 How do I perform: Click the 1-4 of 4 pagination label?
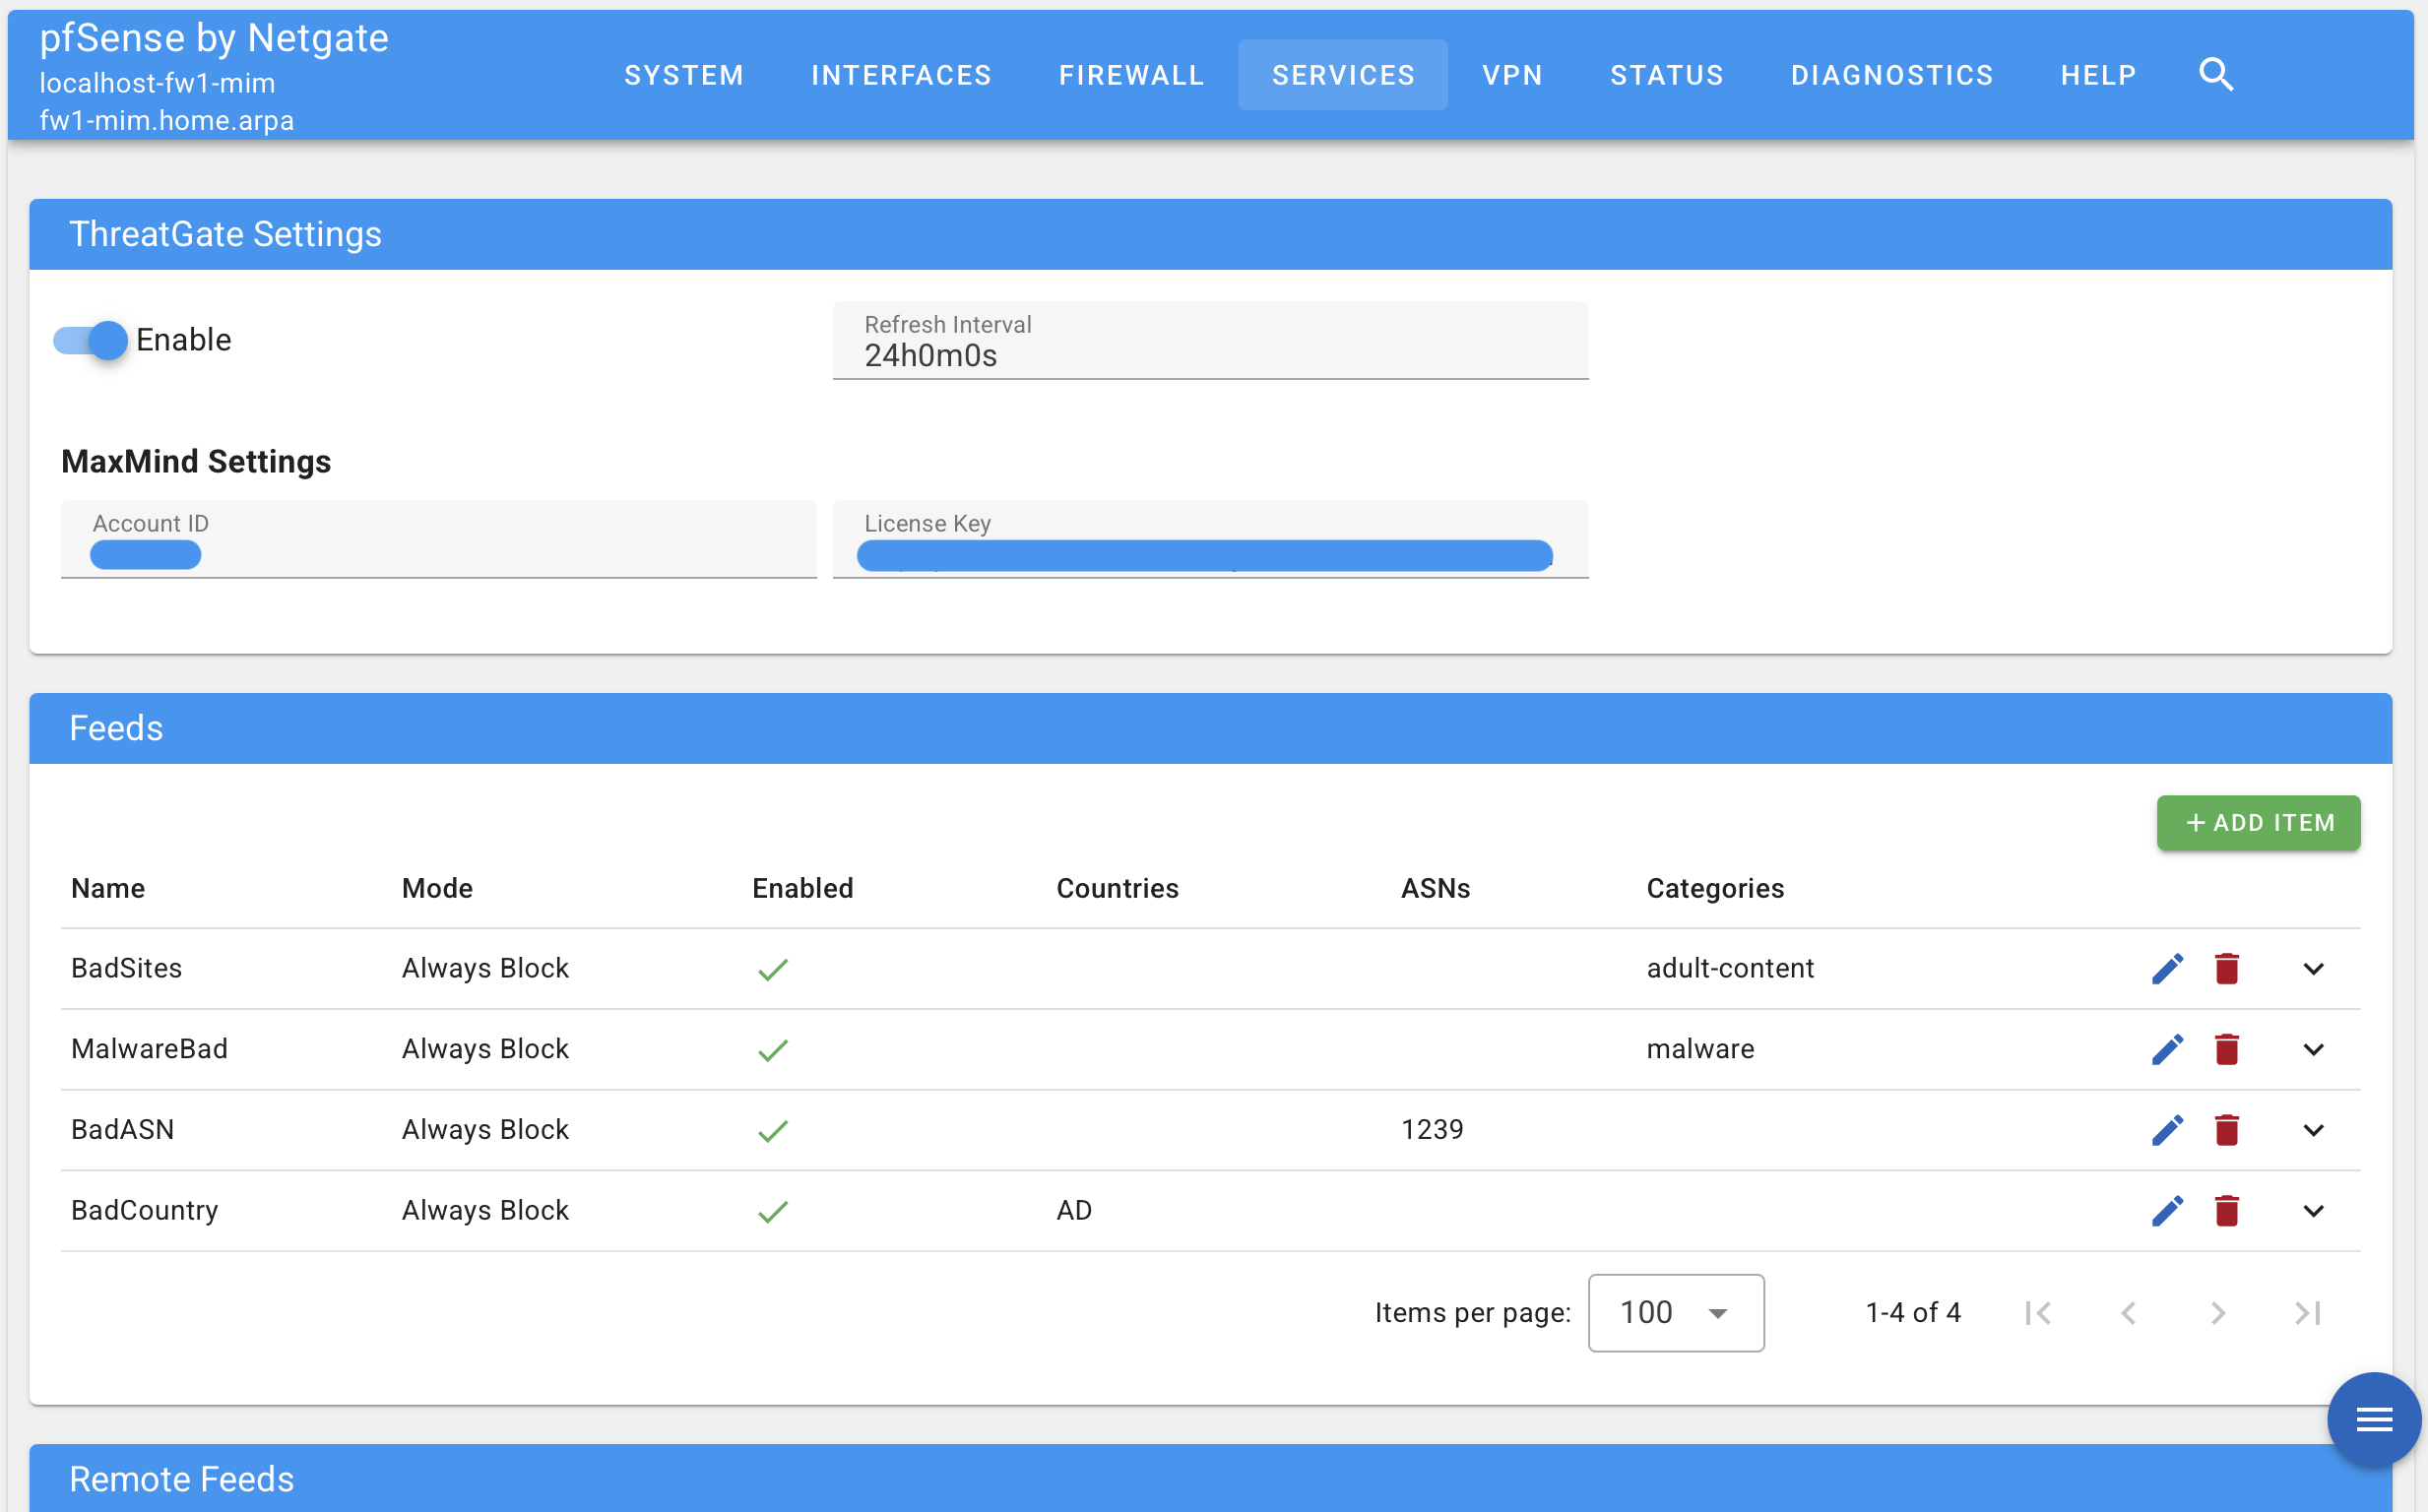tap(1913, 1313)
